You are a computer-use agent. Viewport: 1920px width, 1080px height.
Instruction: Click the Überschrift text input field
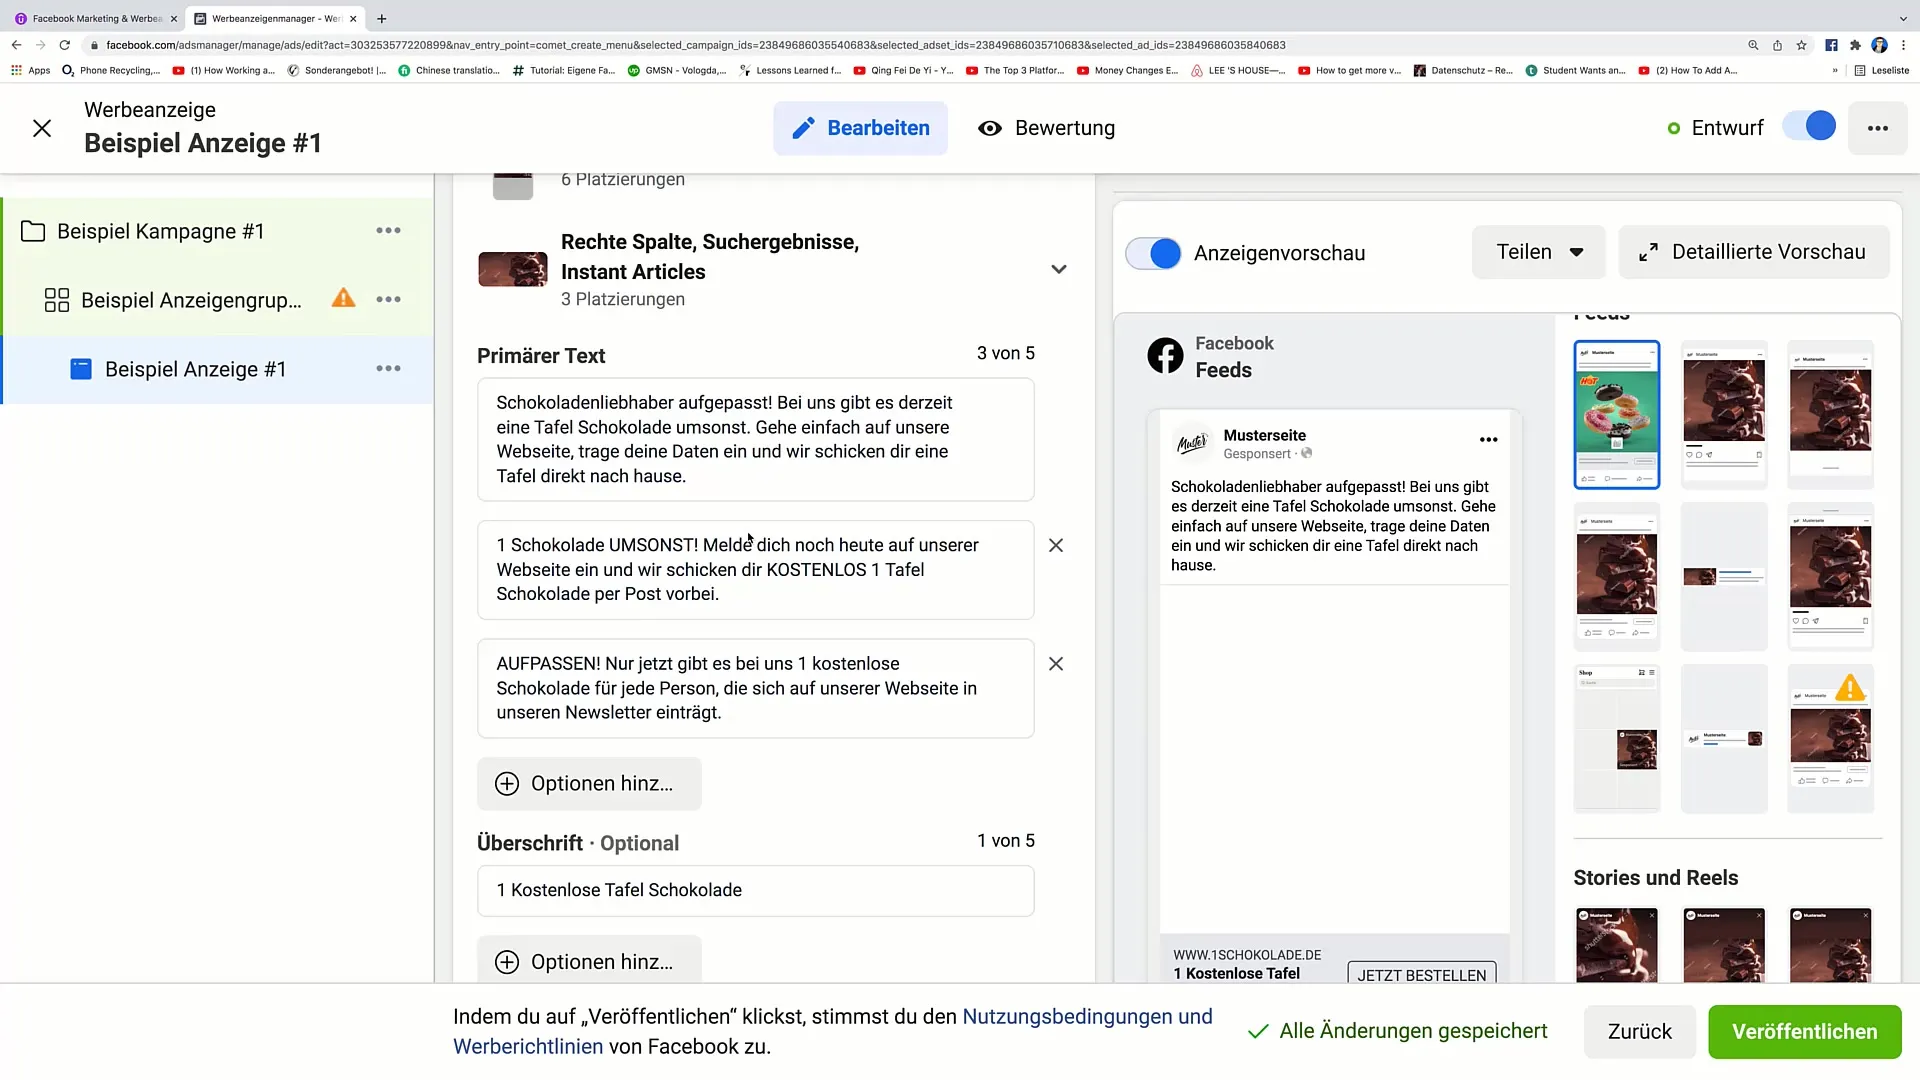pyautogui.click(x=756, y=890)
